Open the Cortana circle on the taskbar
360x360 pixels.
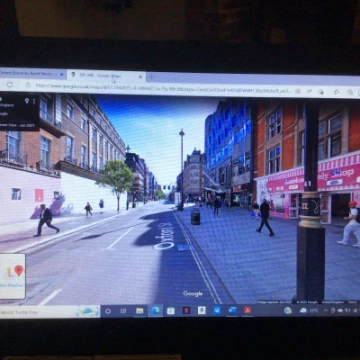click(x=108, y=311)
